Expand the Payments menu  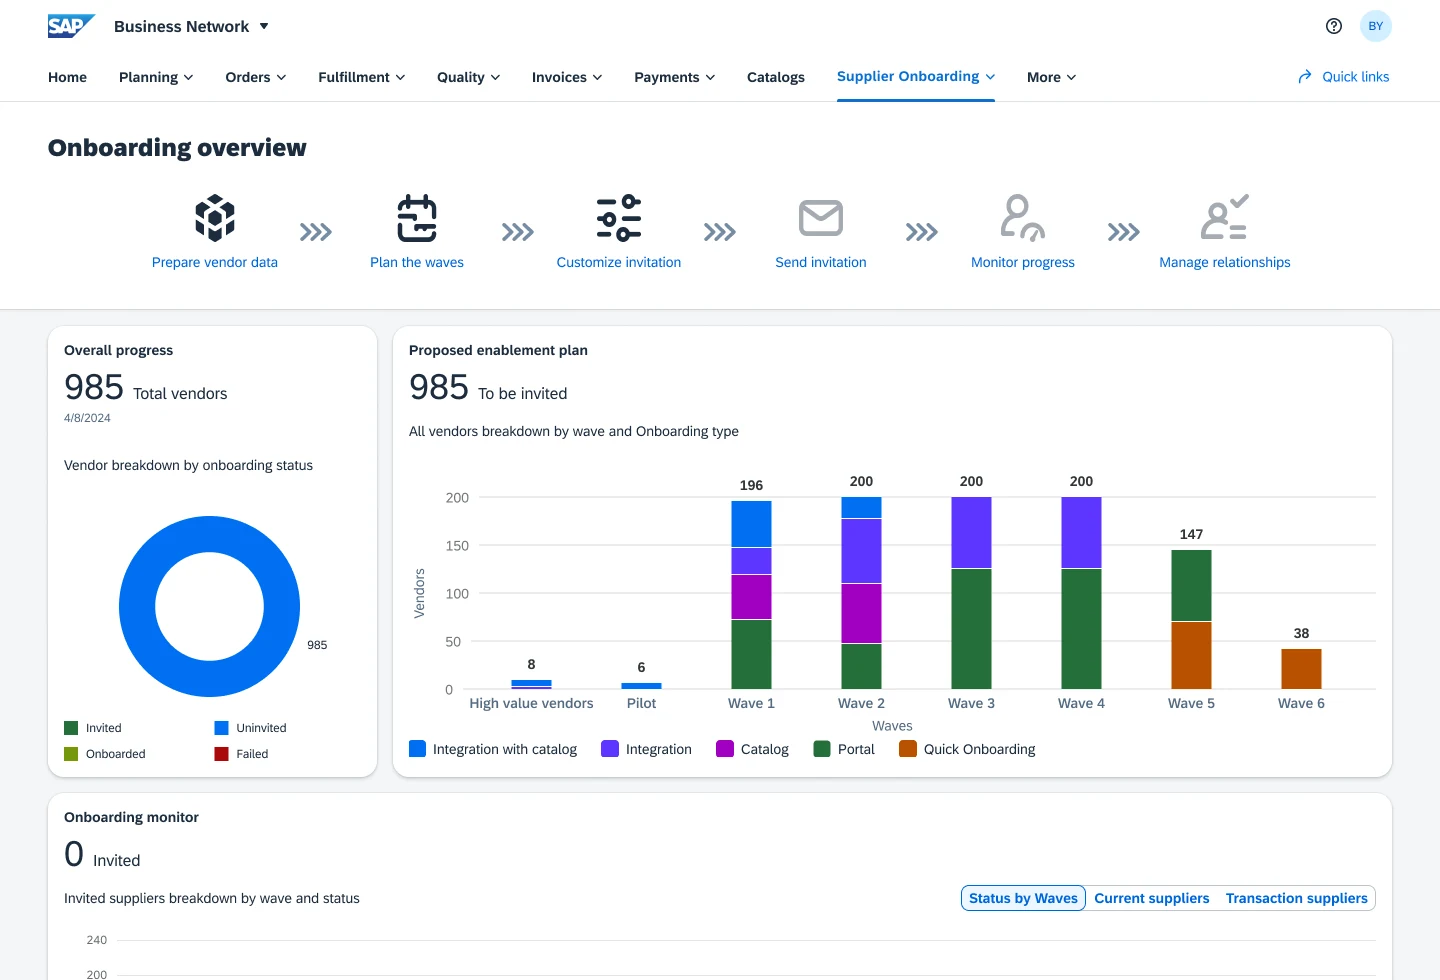pos(675,77)
